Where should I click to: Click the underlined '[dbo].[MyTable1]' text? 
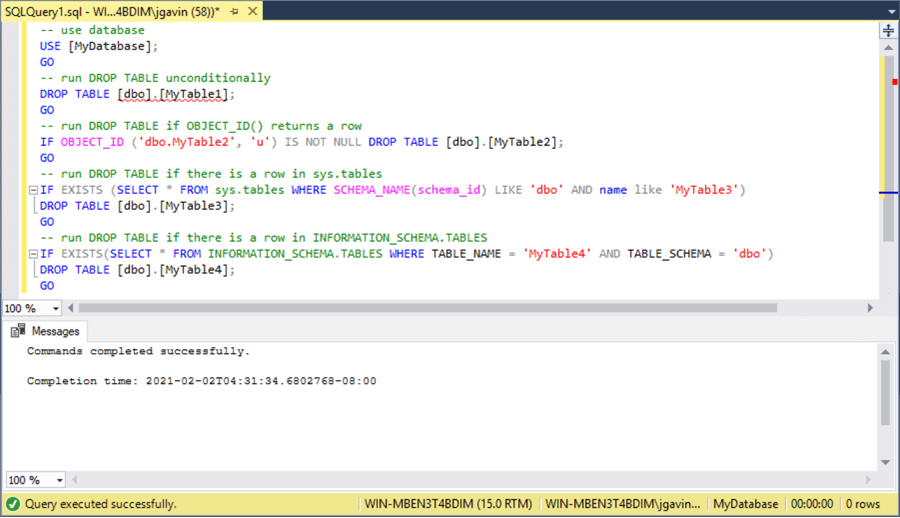point(173,94)
